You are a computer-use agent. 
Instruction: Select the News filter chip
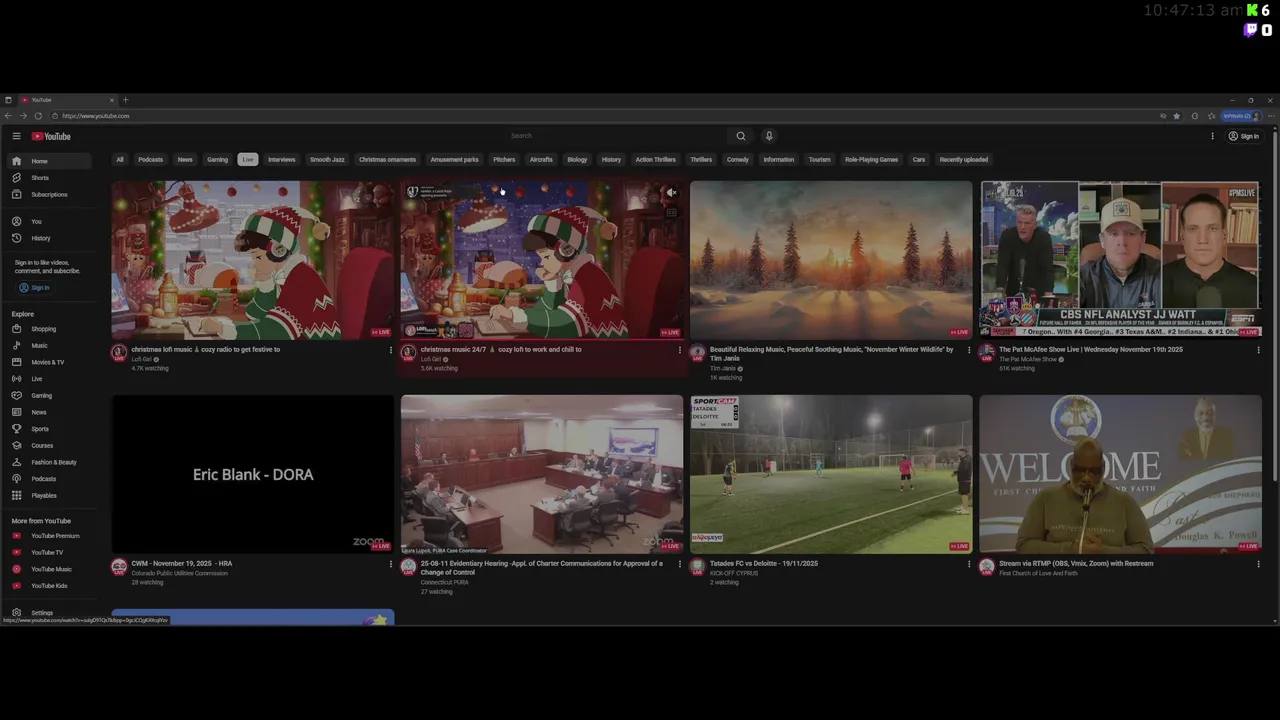185,159
